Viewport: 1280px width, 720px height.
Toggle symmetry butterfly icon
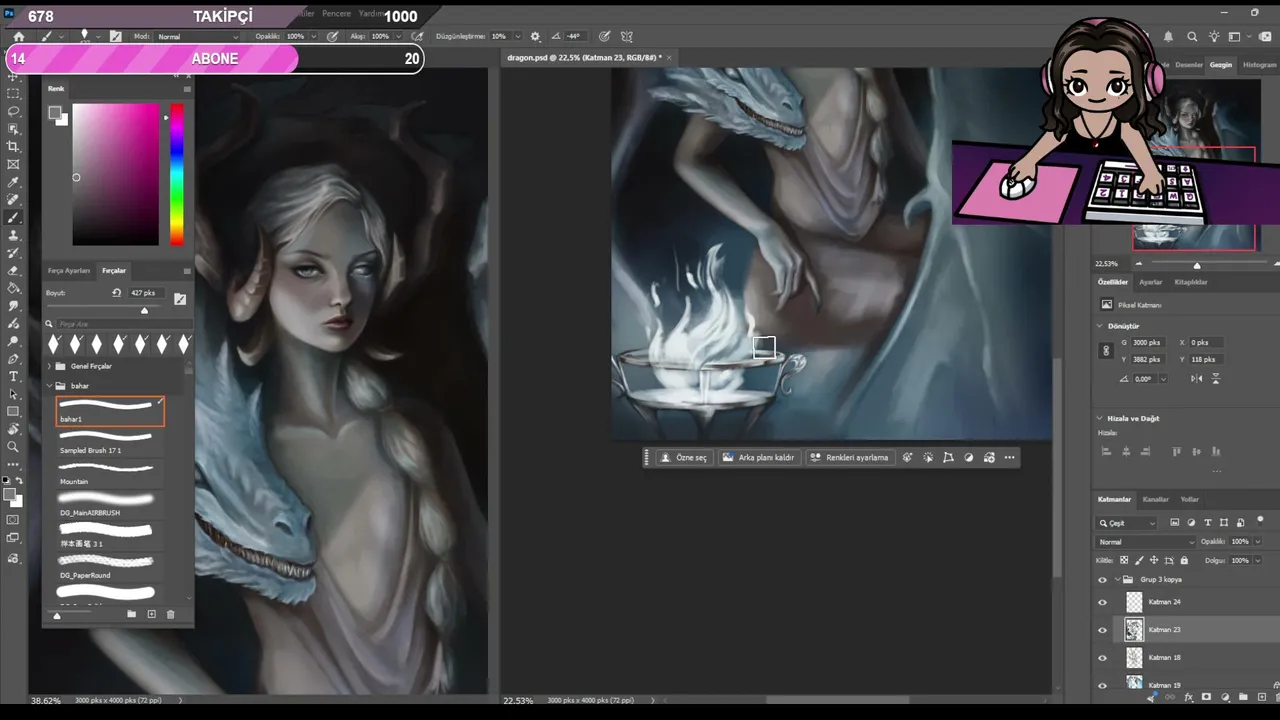point(627,37)
